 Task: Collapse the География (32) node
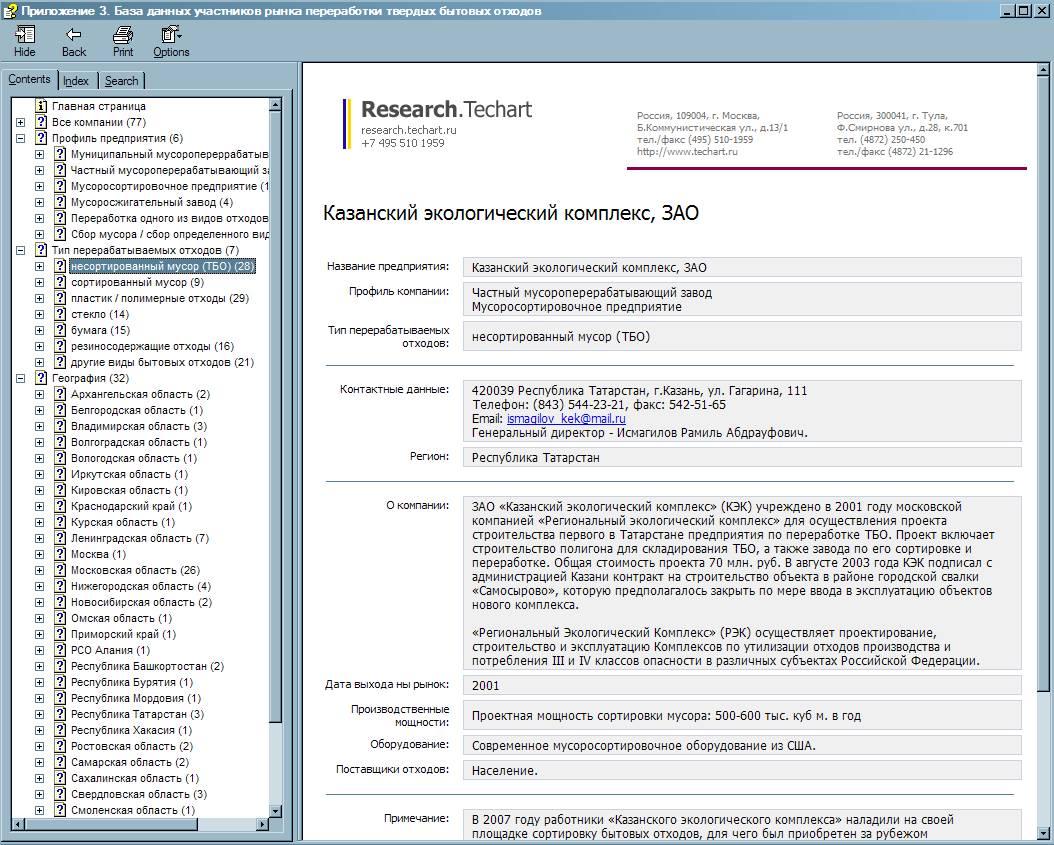tap(21, 378)
